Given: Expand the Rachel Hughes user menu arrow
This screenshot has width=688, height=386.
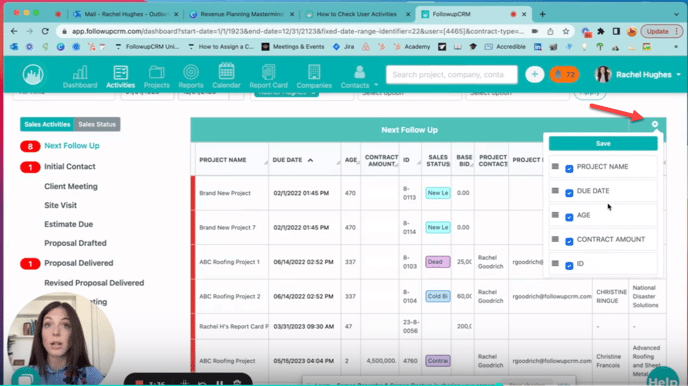Looking at the screenshot, I should click(678, 75).
